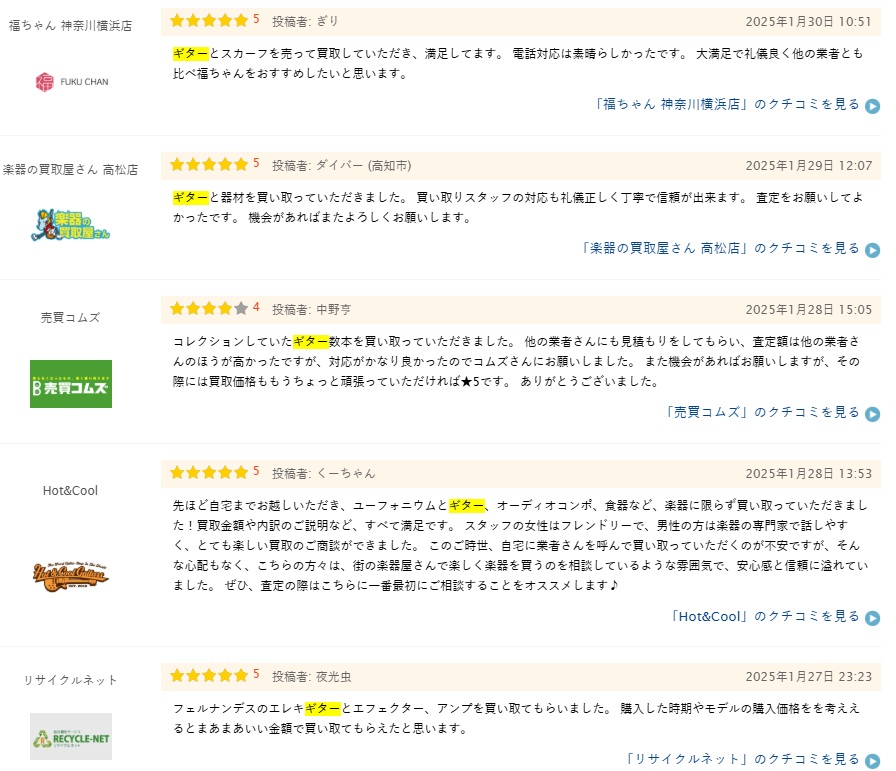Open 「売買コムズ」のクチコミを見る link

coord(762,412)
